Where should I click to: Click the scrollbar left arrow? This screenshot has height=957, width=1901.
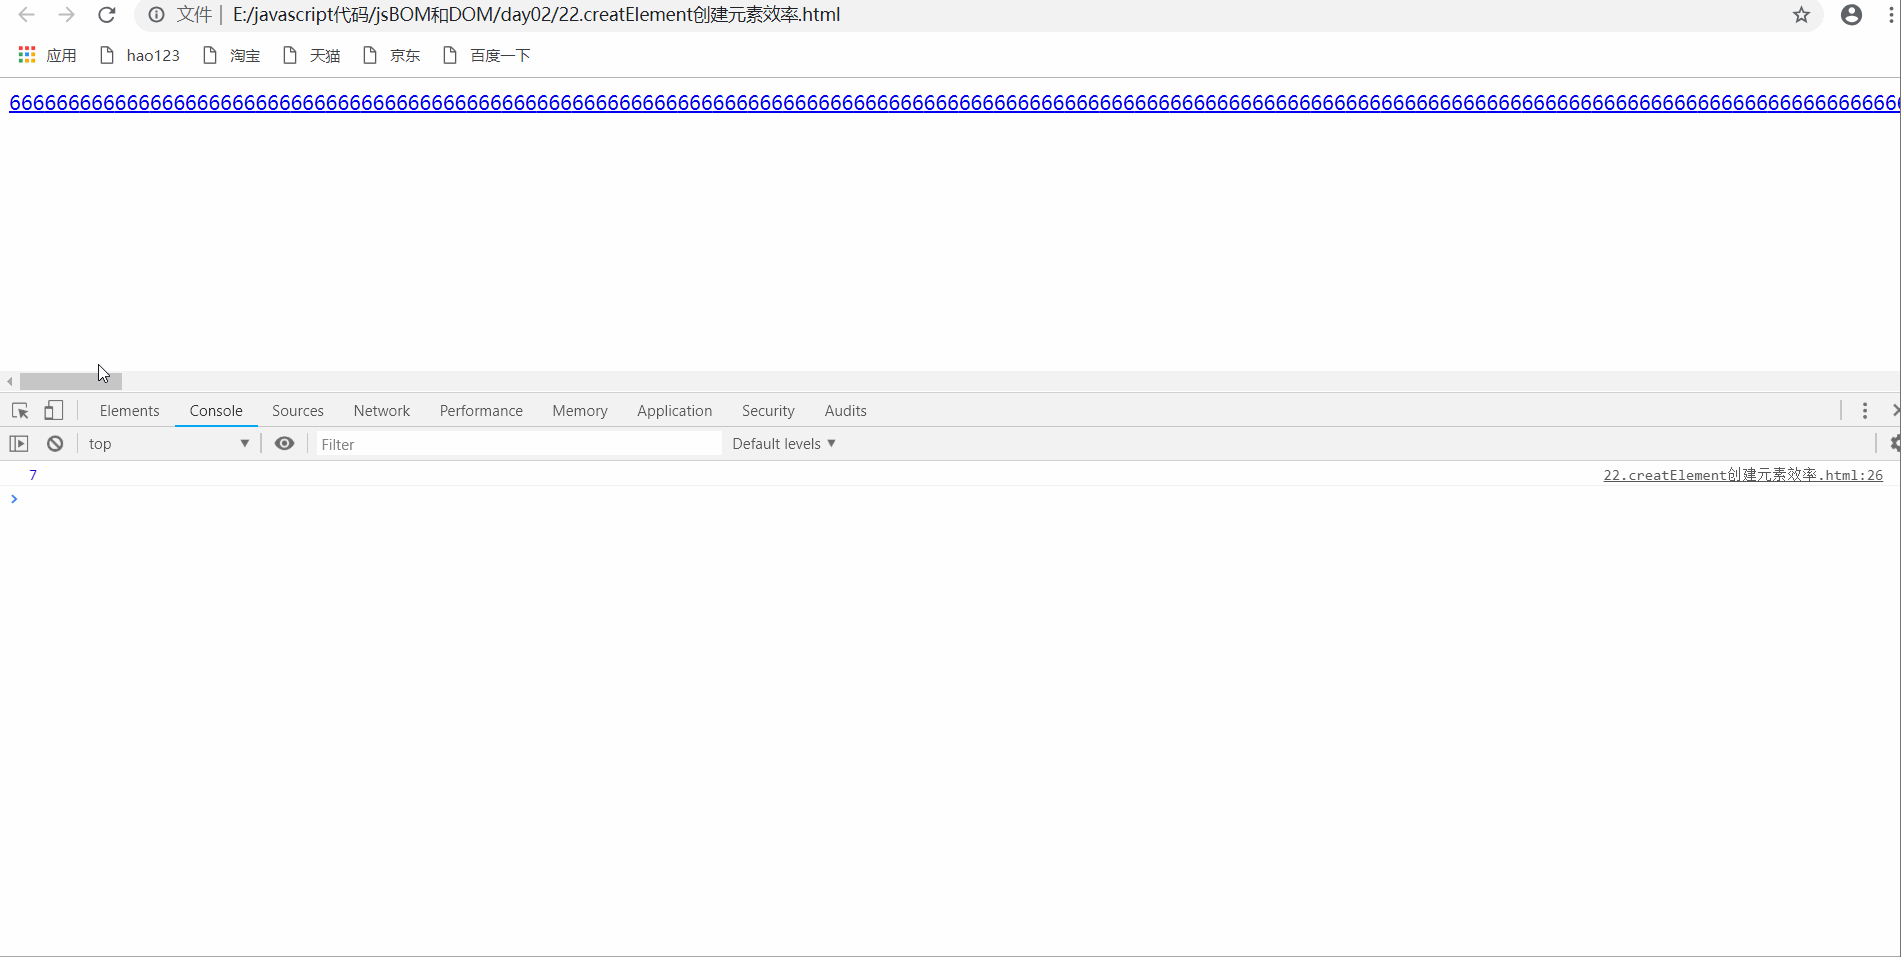click(9, 381)
